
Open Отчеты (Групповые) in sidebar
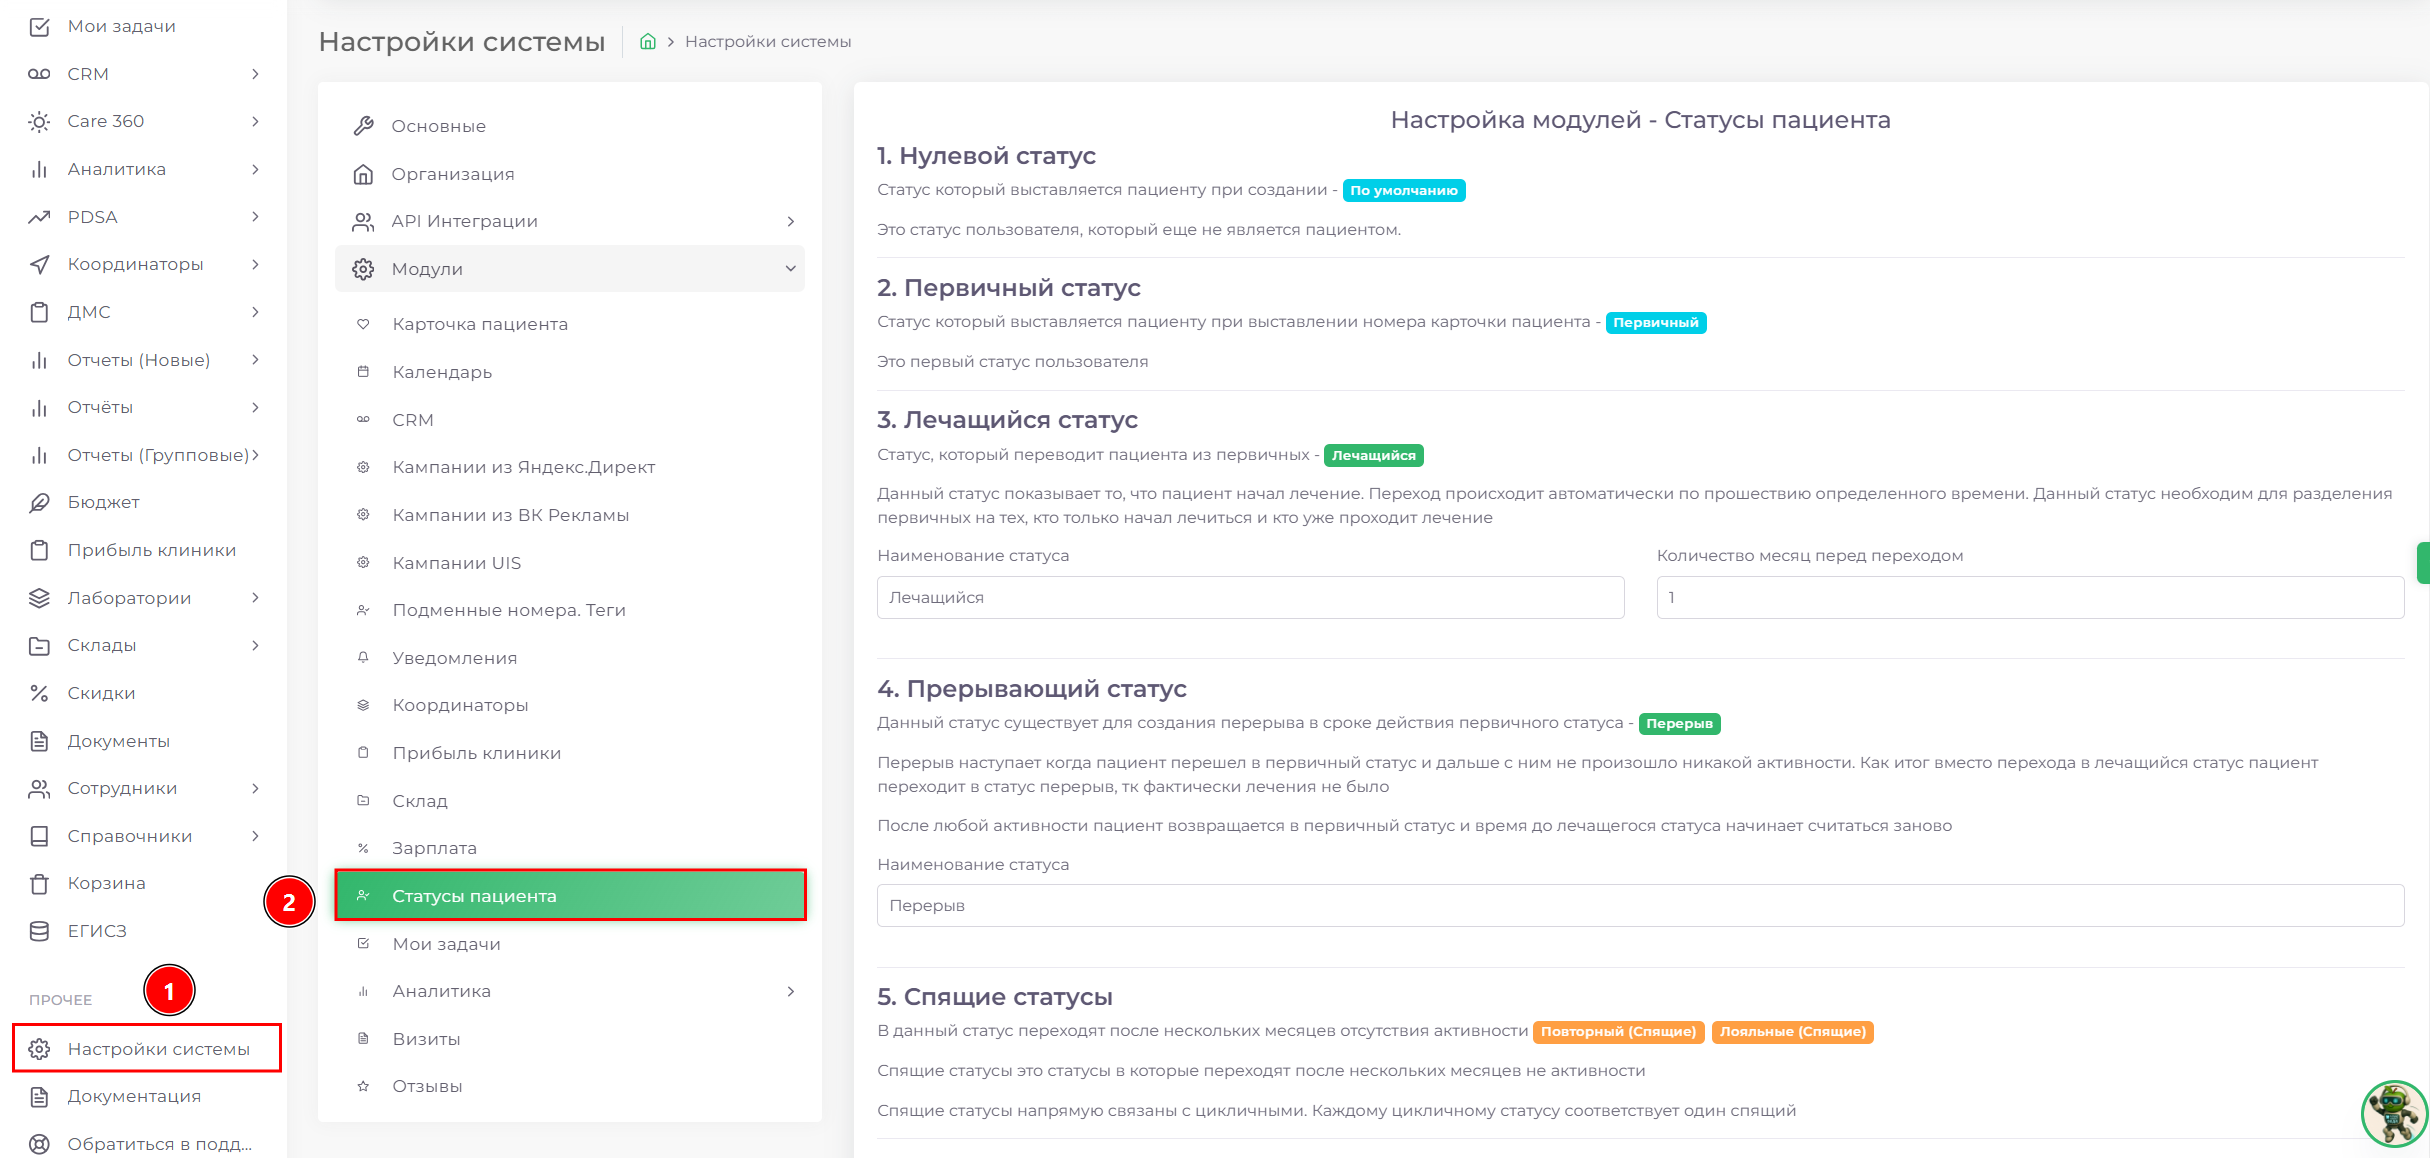[144, 455]
